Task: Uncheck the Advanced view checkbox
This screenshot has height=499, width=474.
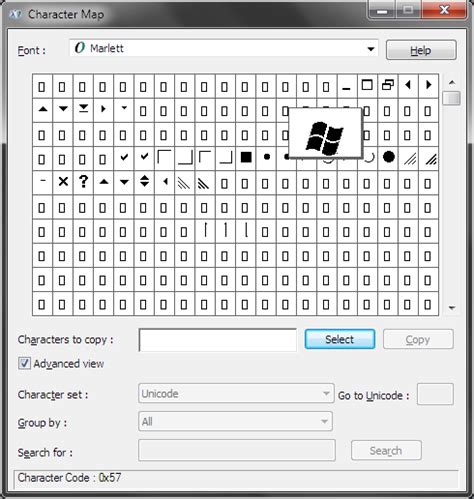Action: 24,363
